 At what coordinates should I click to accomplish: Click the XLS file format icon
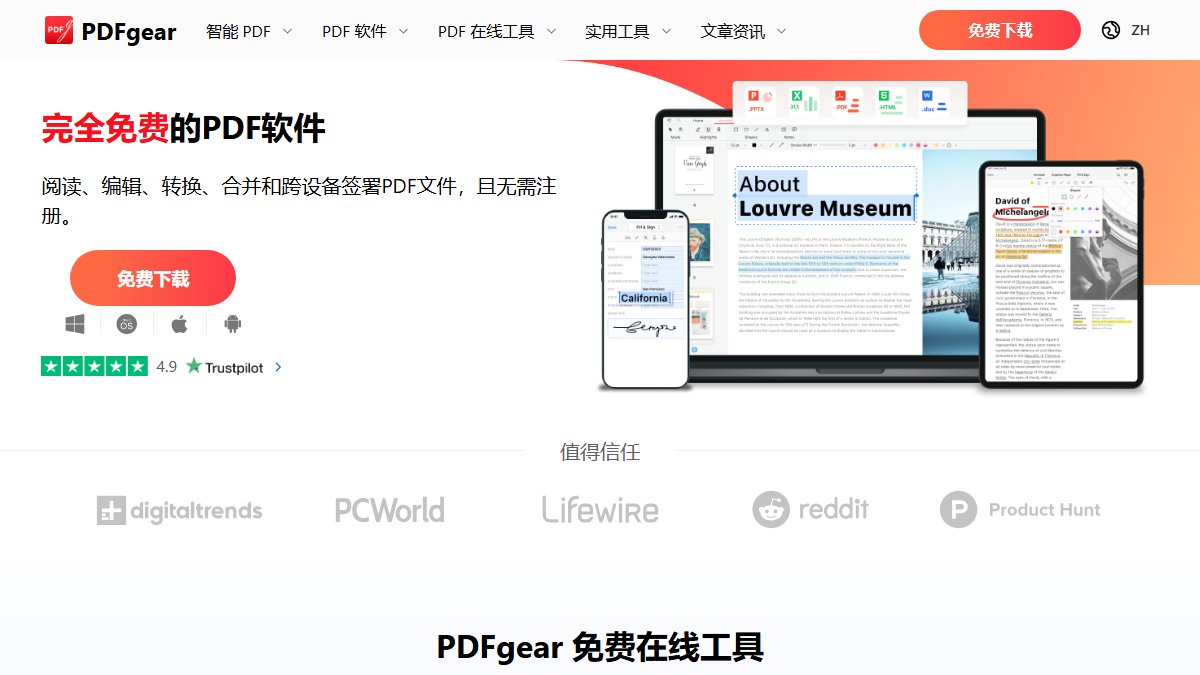[x=803, y=101]
